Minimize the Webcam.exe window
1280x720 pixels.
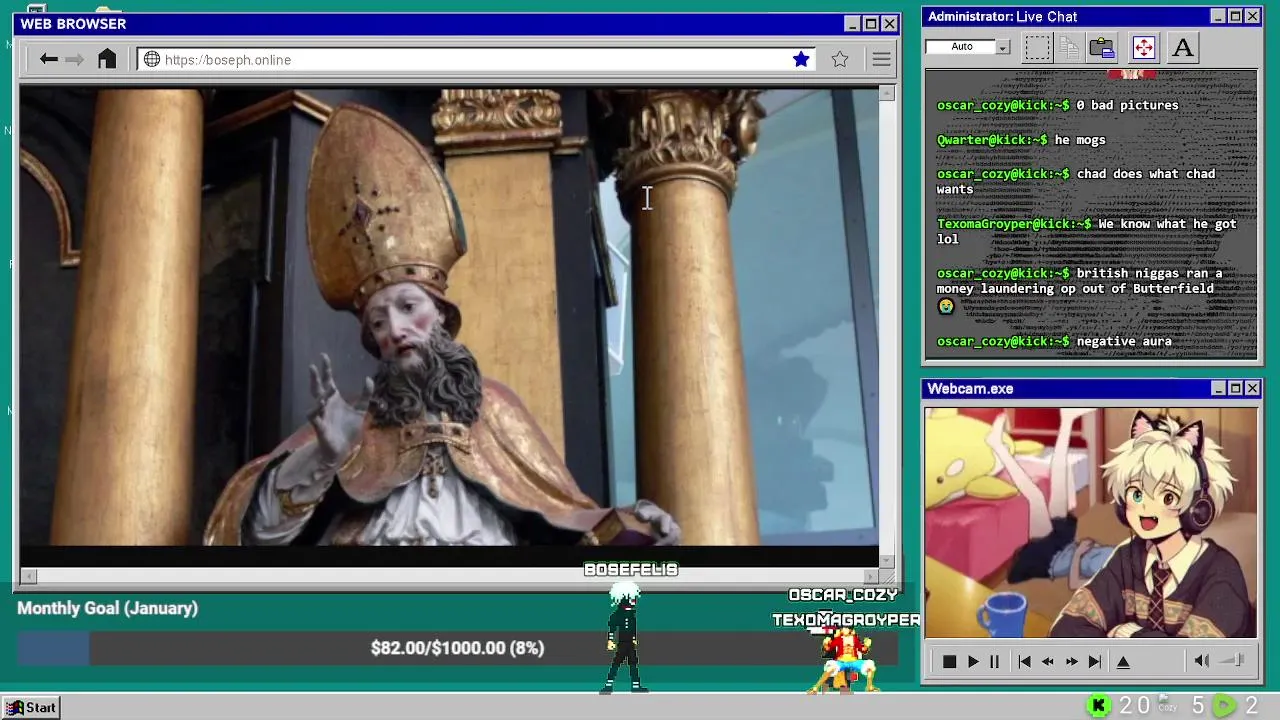pos(1218,389)
